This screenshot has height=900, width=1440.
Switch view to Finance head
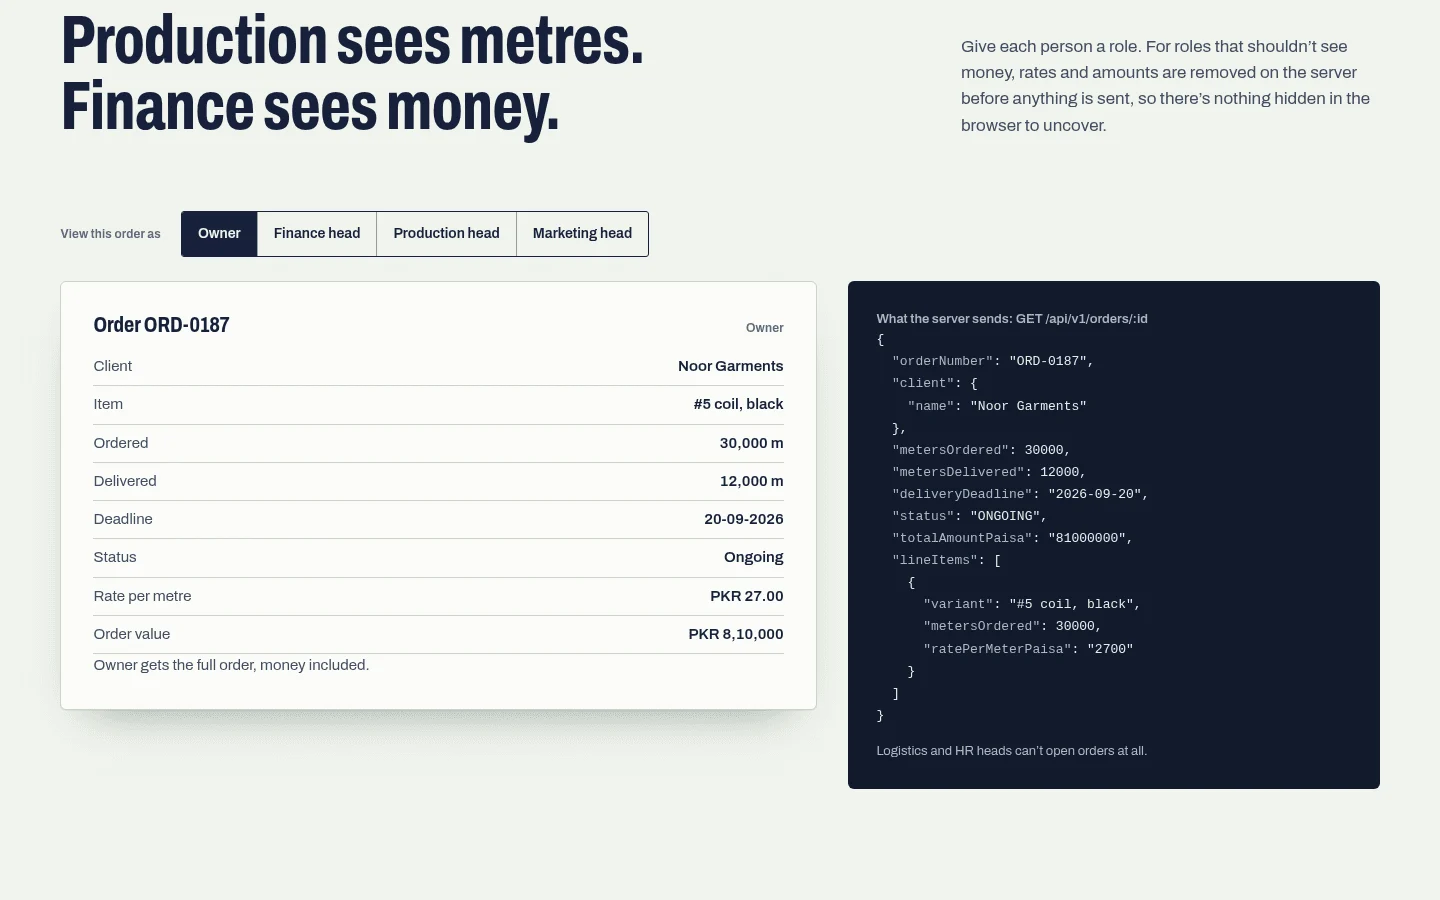pyautogui.click(x=317, y=234)
